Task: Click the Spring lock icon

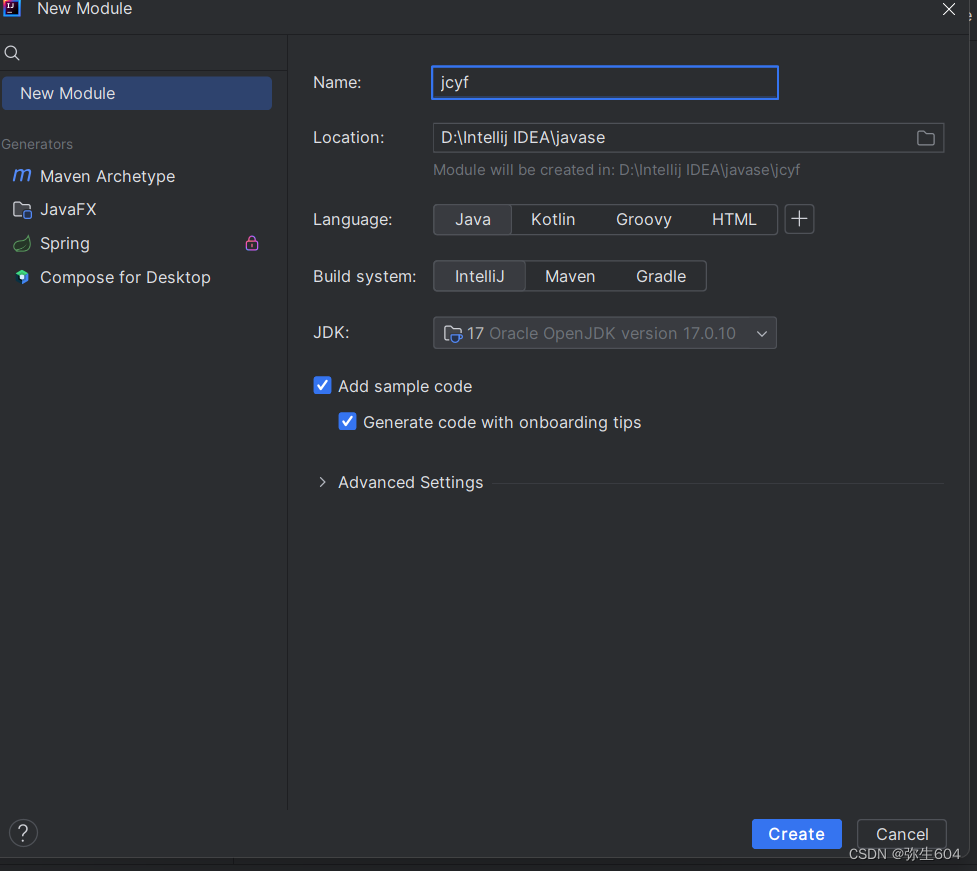Action: point(252,243)
